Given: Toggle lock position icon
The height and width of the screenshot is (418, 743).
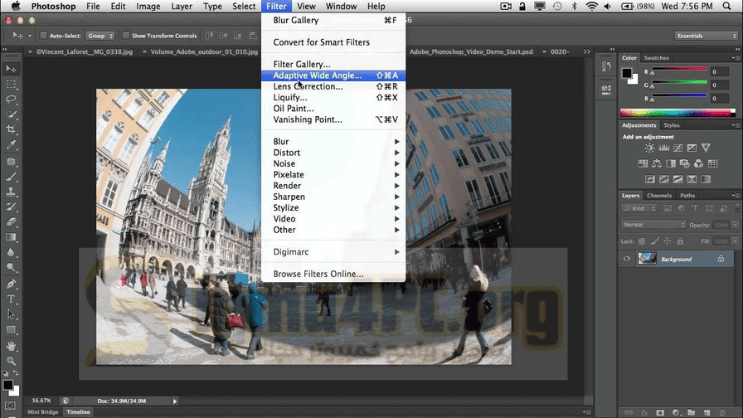Looking at the screenshot, I should tap(667, 241).
